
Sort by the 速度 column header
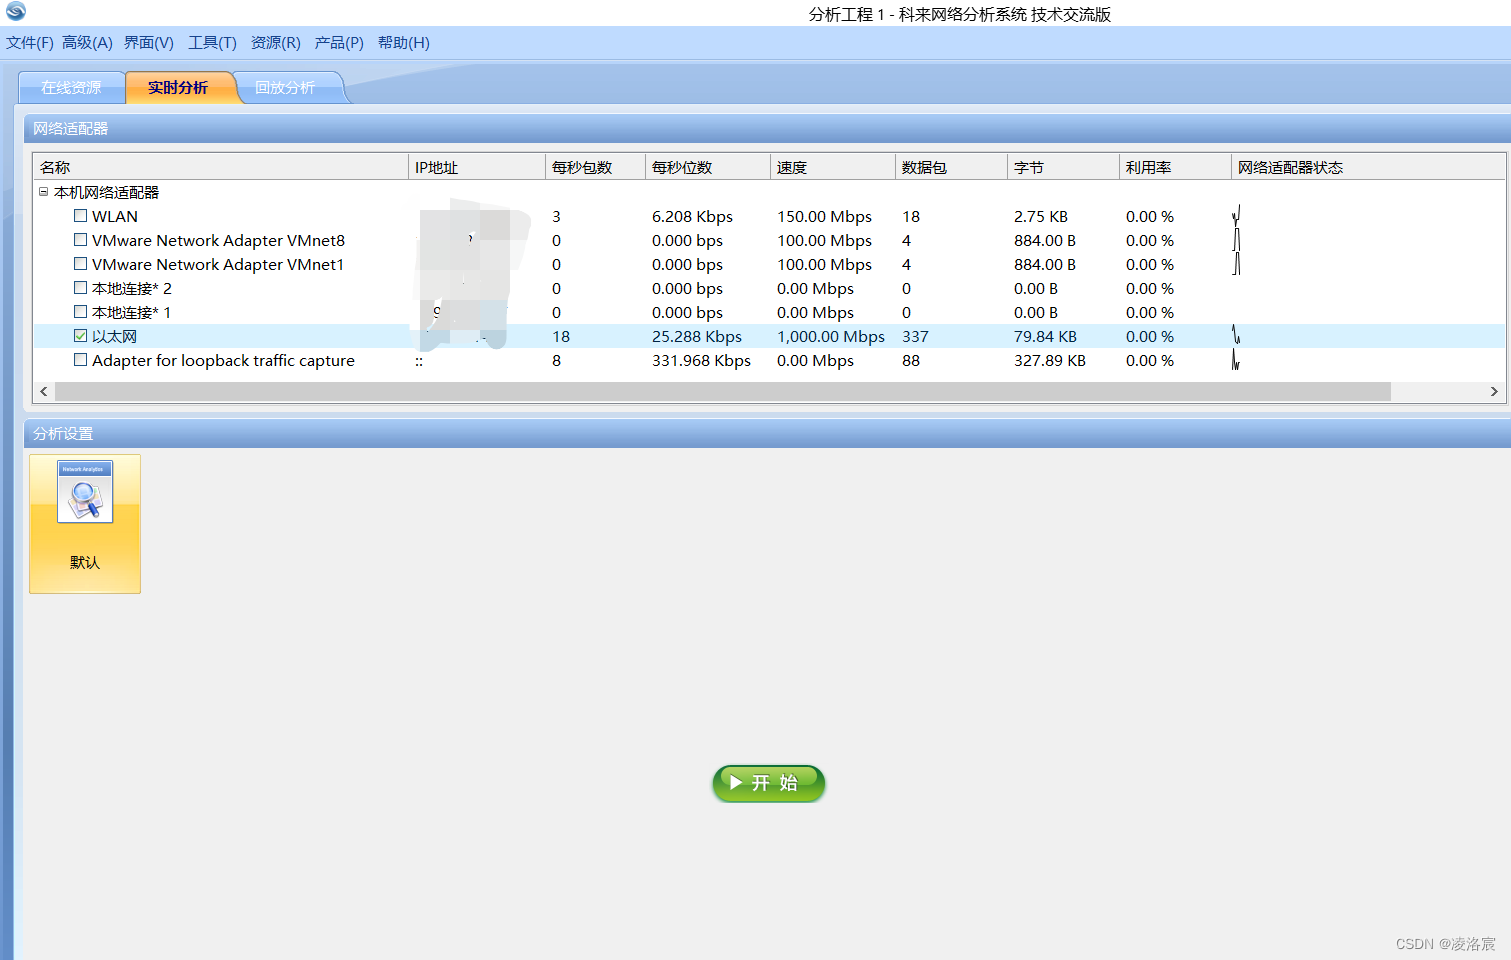pos(833,167)
